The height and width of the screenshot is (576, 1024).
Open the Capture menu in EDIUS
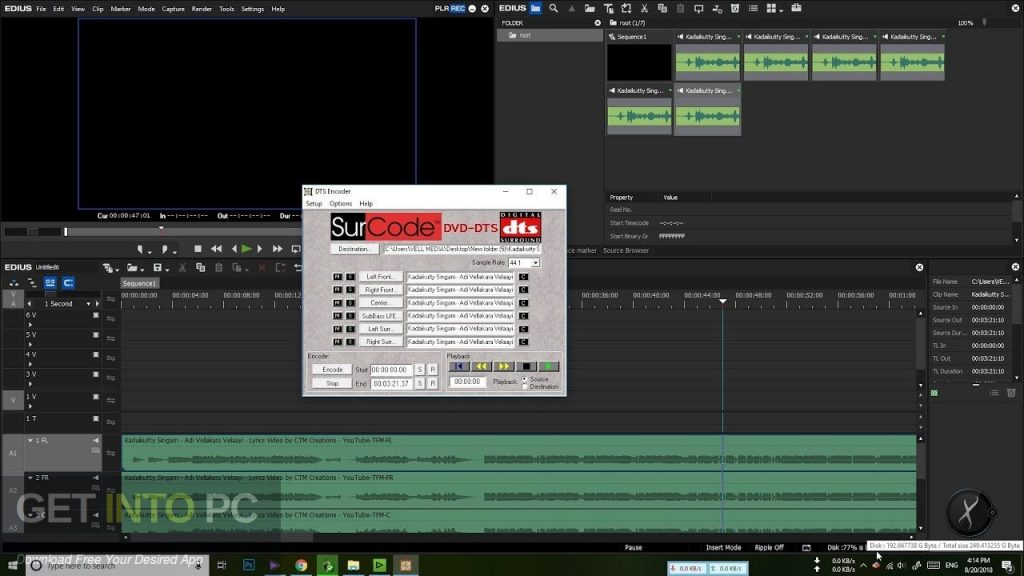tap(173, 9)
